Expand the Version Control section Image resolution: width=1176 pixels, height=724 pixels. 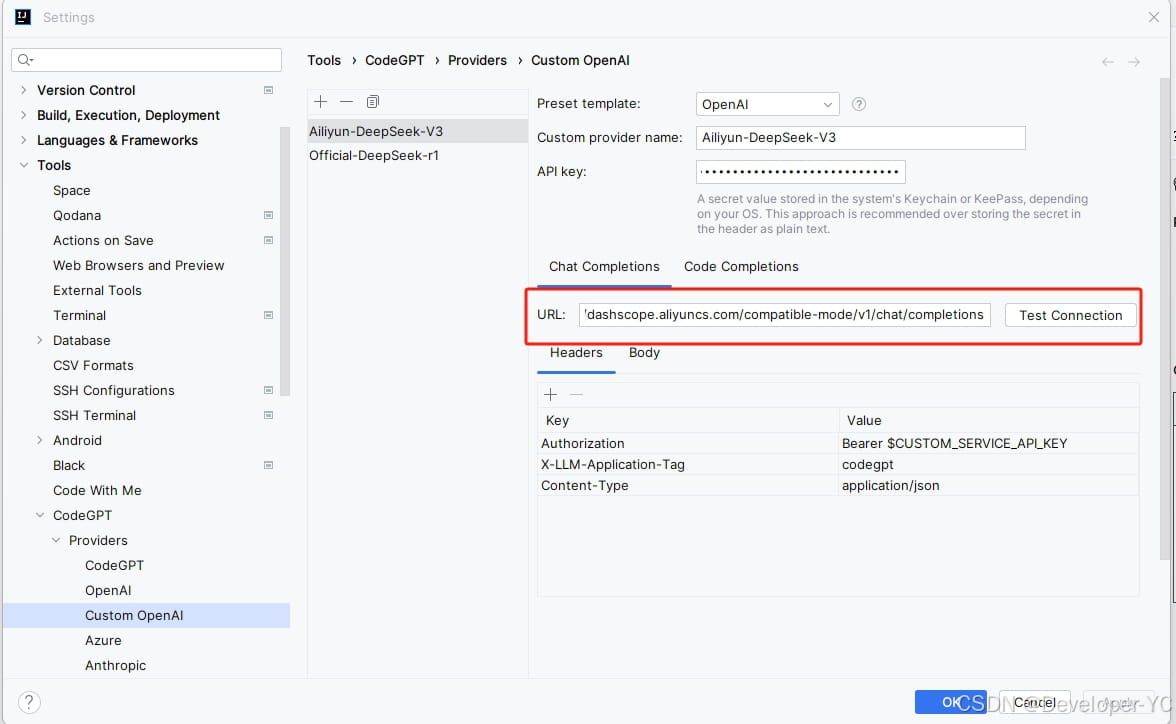pyautogui.click(x=23, y=90)
